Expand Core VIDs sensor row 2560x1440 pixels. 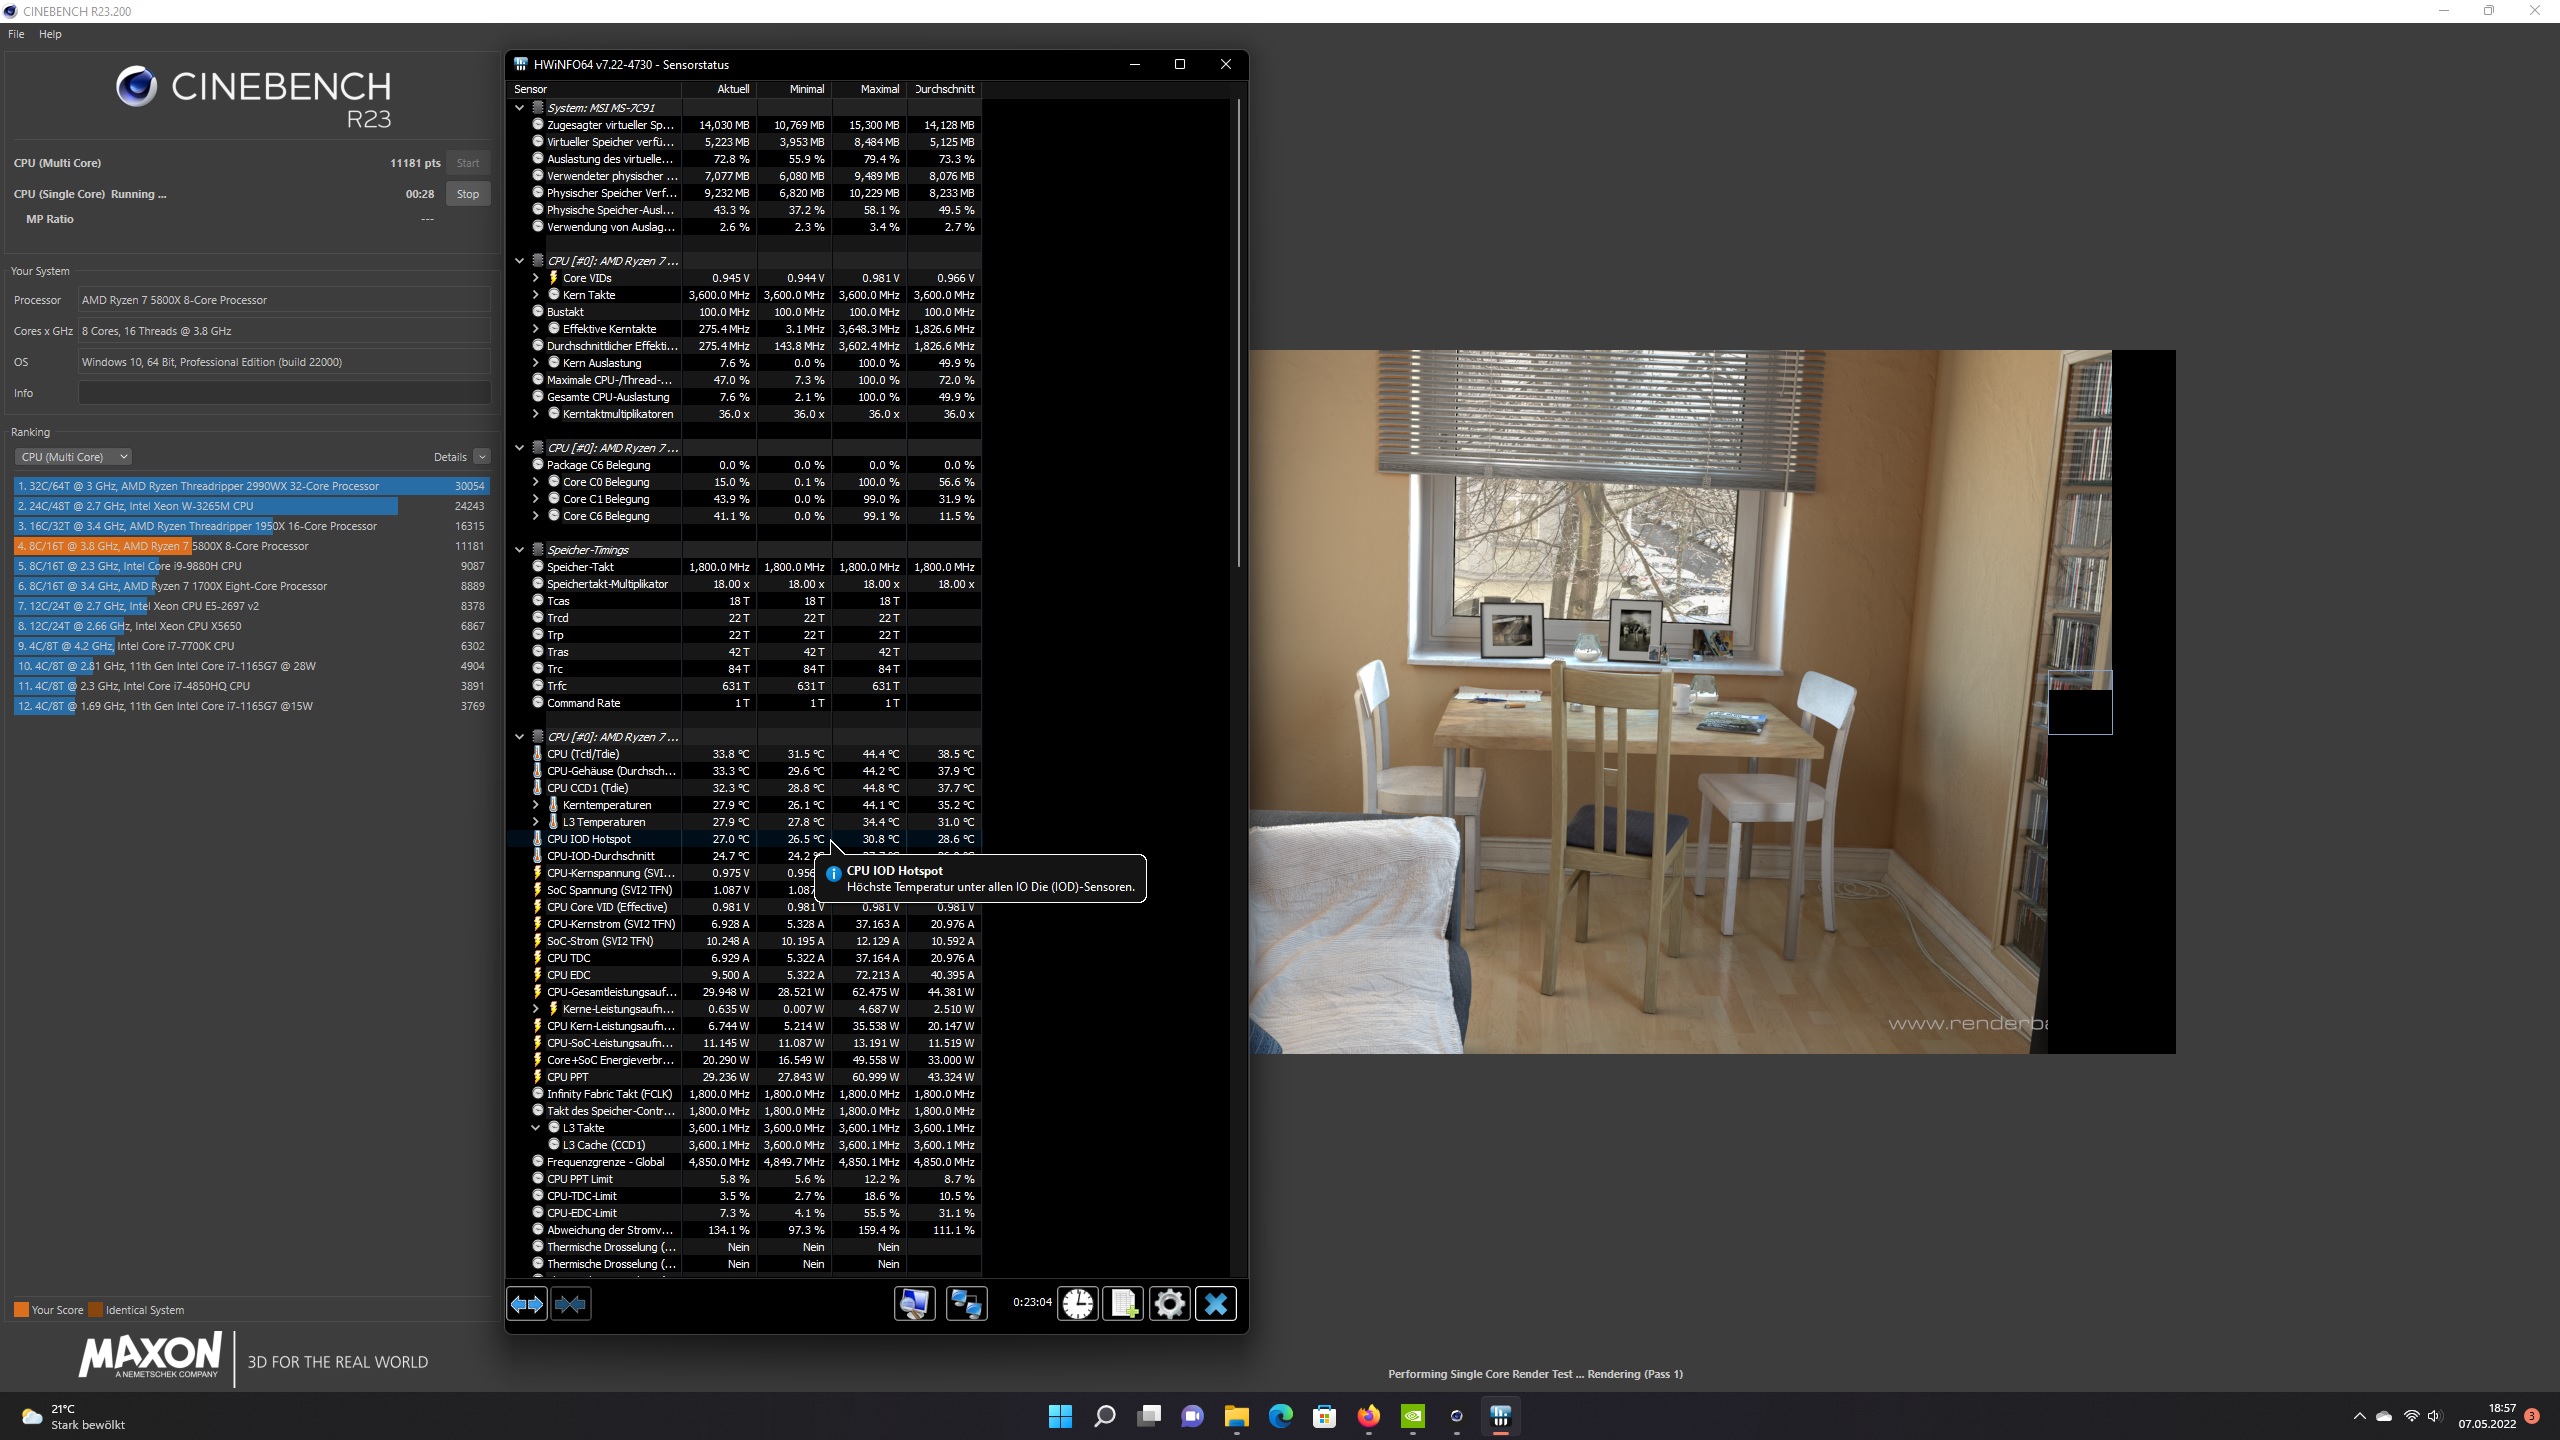pos(536,278)
